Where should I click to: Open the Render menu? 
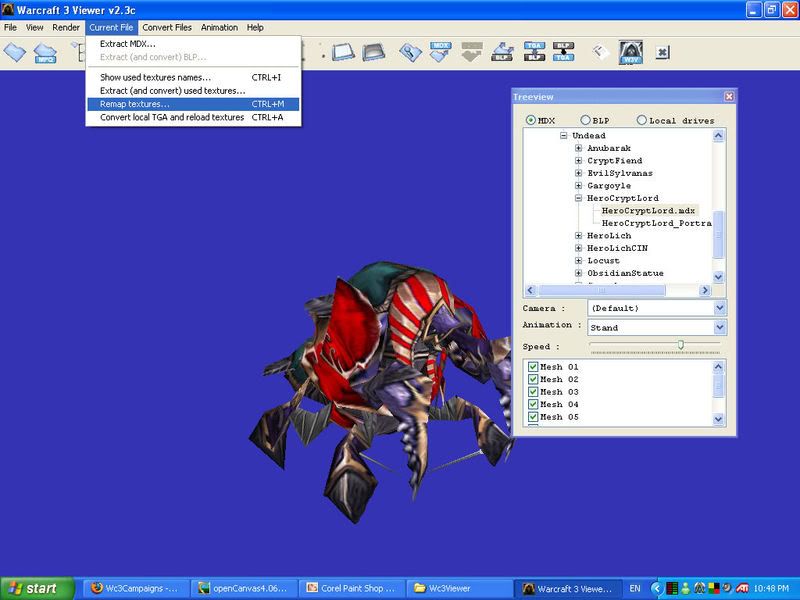[66, 28]
